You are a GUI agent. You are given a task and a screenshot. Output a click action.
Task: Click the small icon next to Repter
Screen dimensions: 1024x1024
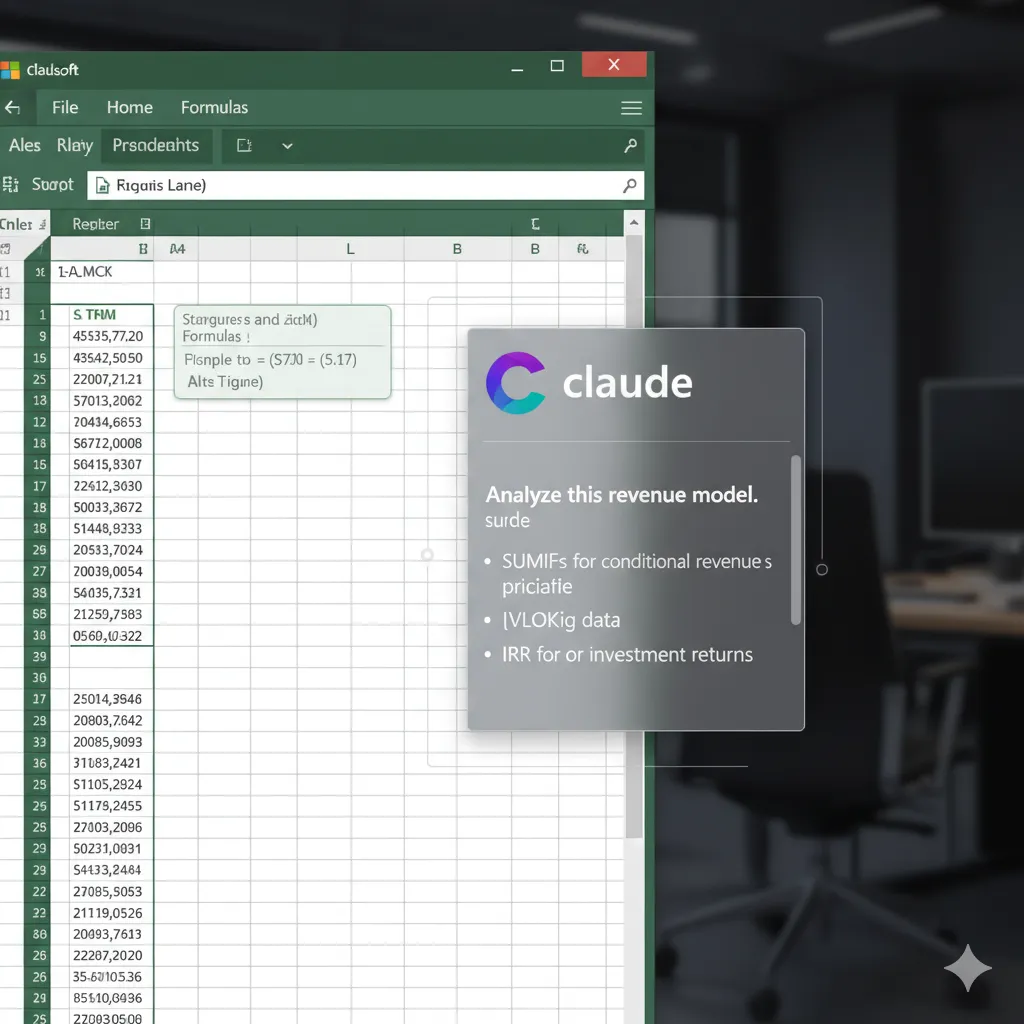145,224
